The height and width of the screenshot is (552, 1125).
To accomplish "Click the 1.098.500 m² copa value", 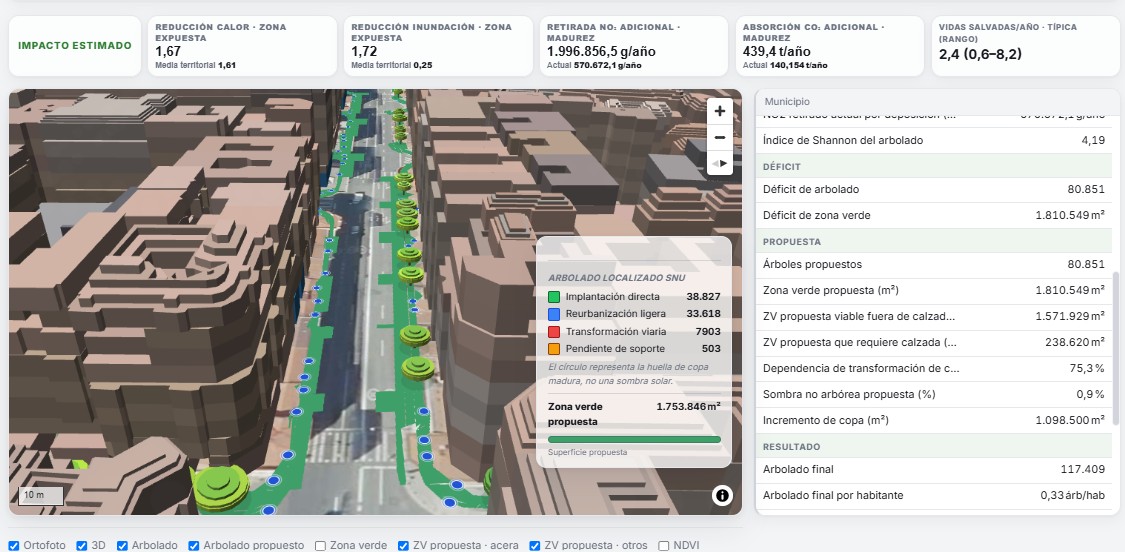I will point(1070,420).
